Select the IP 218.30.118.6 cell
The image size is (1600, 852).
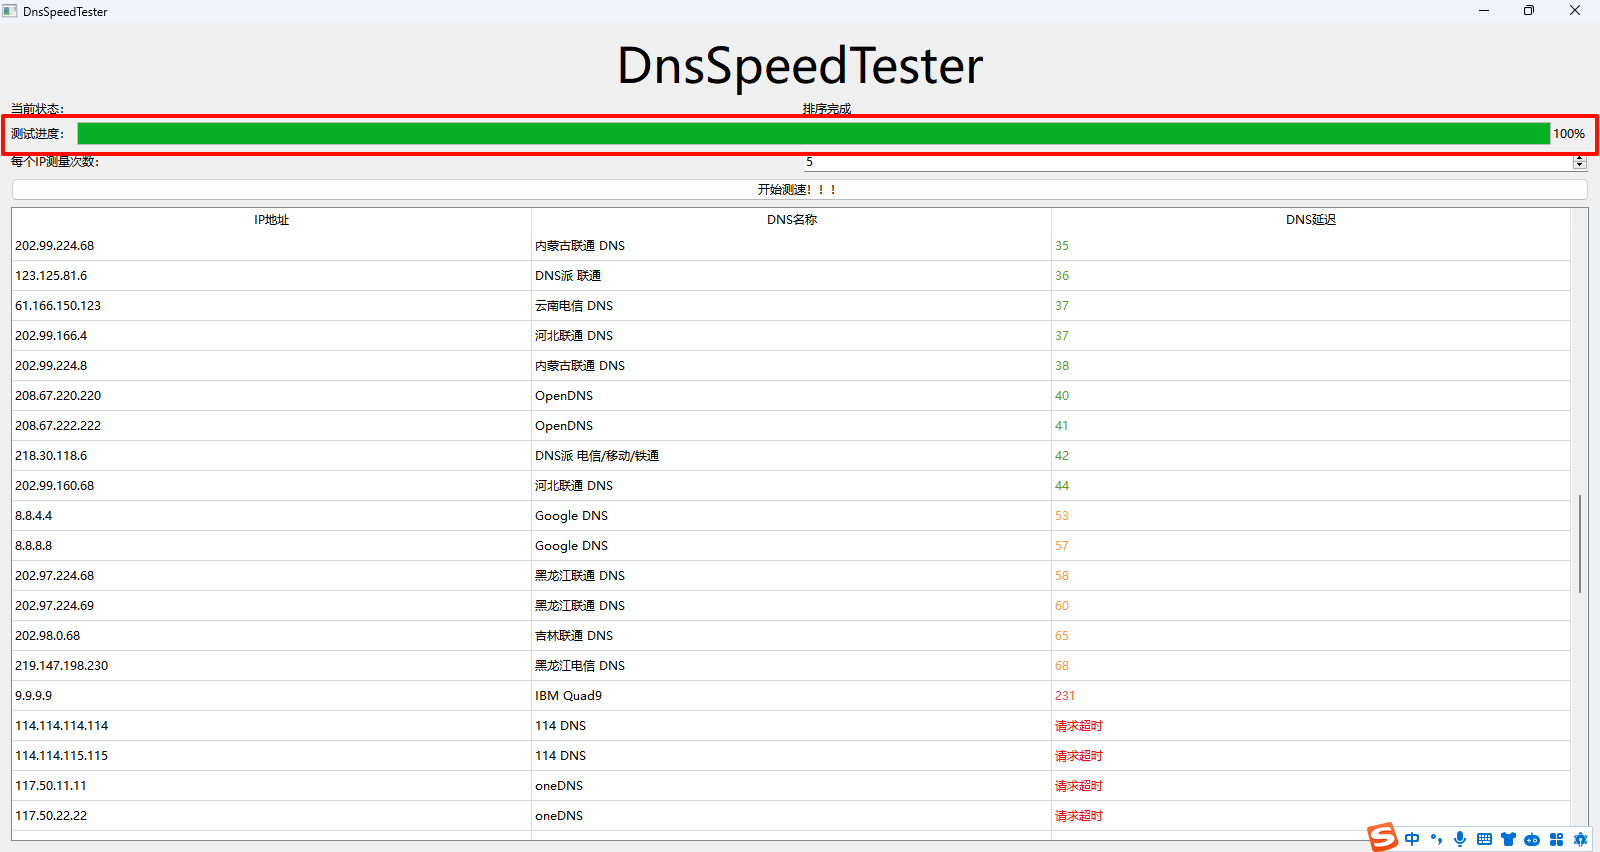click(271, 455)
